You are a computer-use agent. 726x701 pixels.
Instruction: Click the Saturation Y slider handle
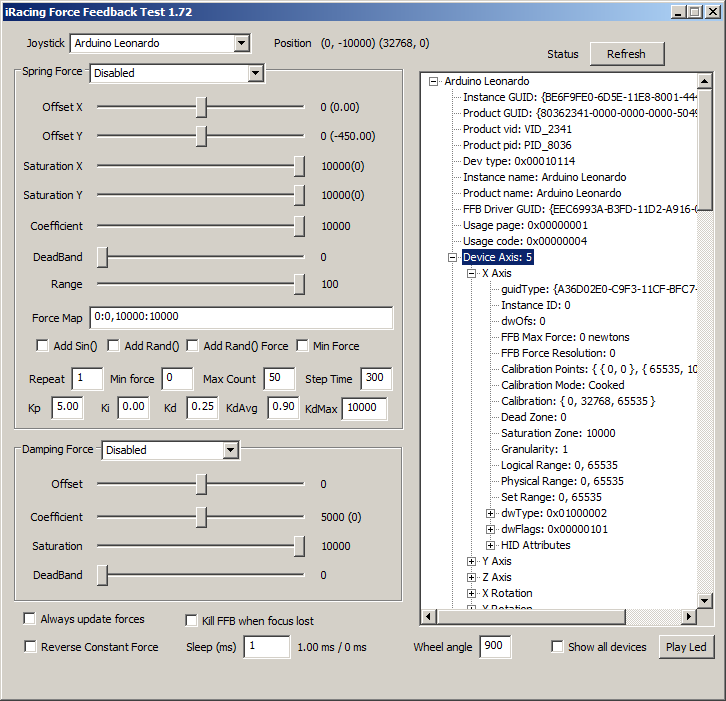click(x=299, y=195)
